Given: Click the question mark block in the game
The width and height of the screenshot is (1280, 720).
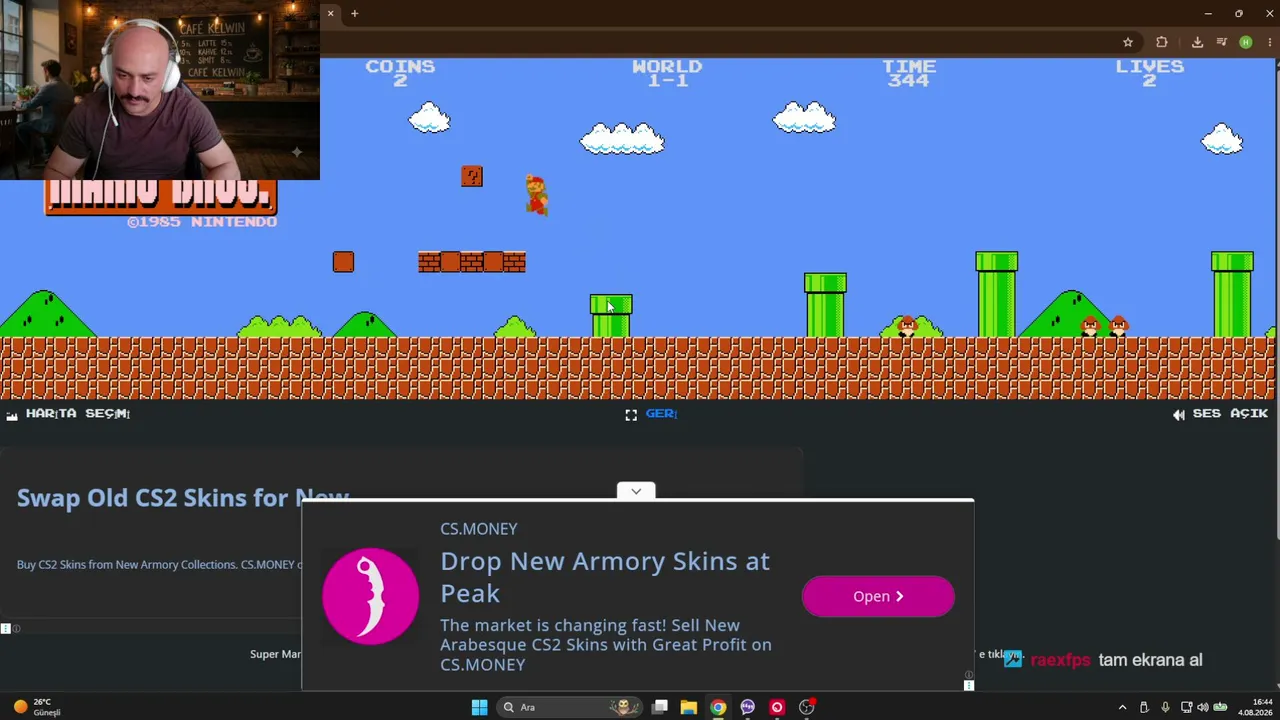Looking at the screenshot, I should (472, 177).
